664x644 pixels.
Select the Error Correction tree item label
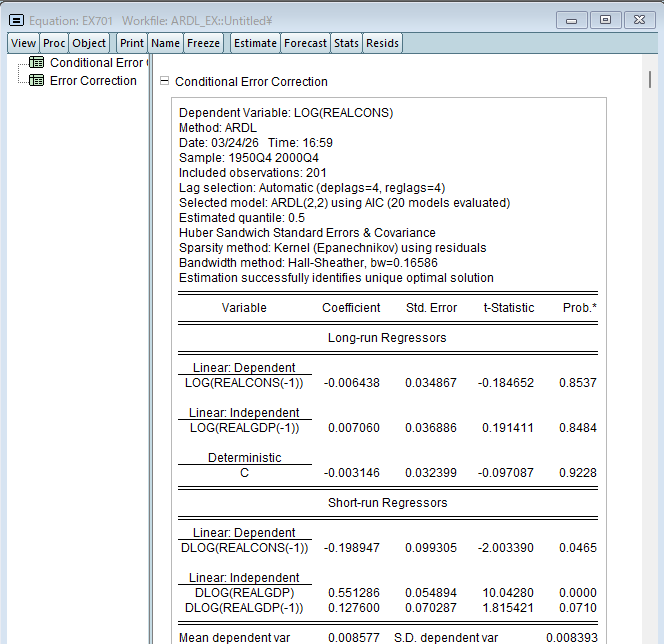pyautogui.click(x=93, y=81)
